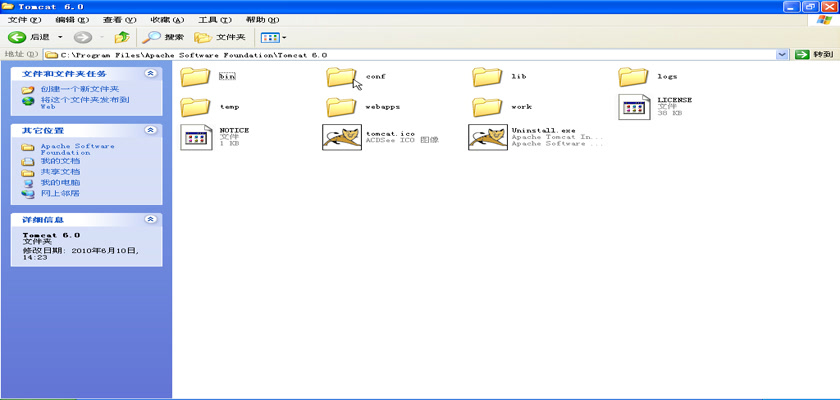Image resolution: width=840 pixels, height=400 pixels.
Task: Click the temp folder name label
Action: coord(229,107)
